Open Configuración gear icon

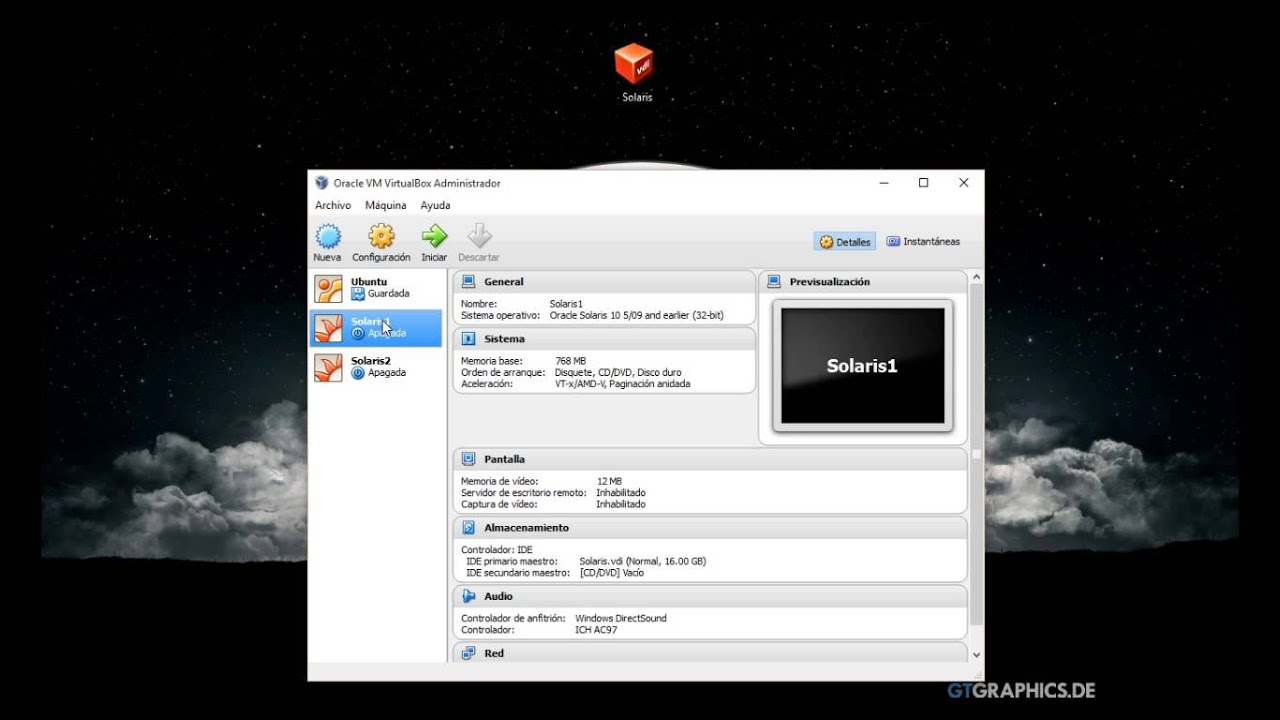(381, 237)
